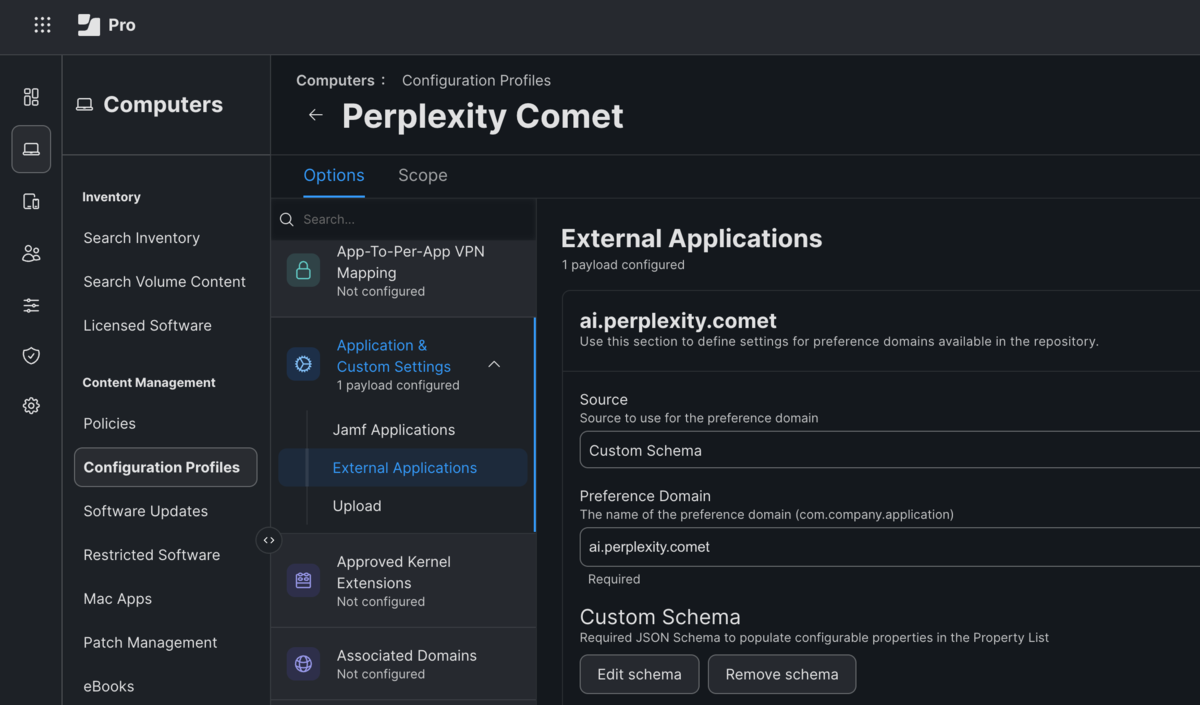
Task: Select the Computers laptop icon in rail
Action: [31, 149]
